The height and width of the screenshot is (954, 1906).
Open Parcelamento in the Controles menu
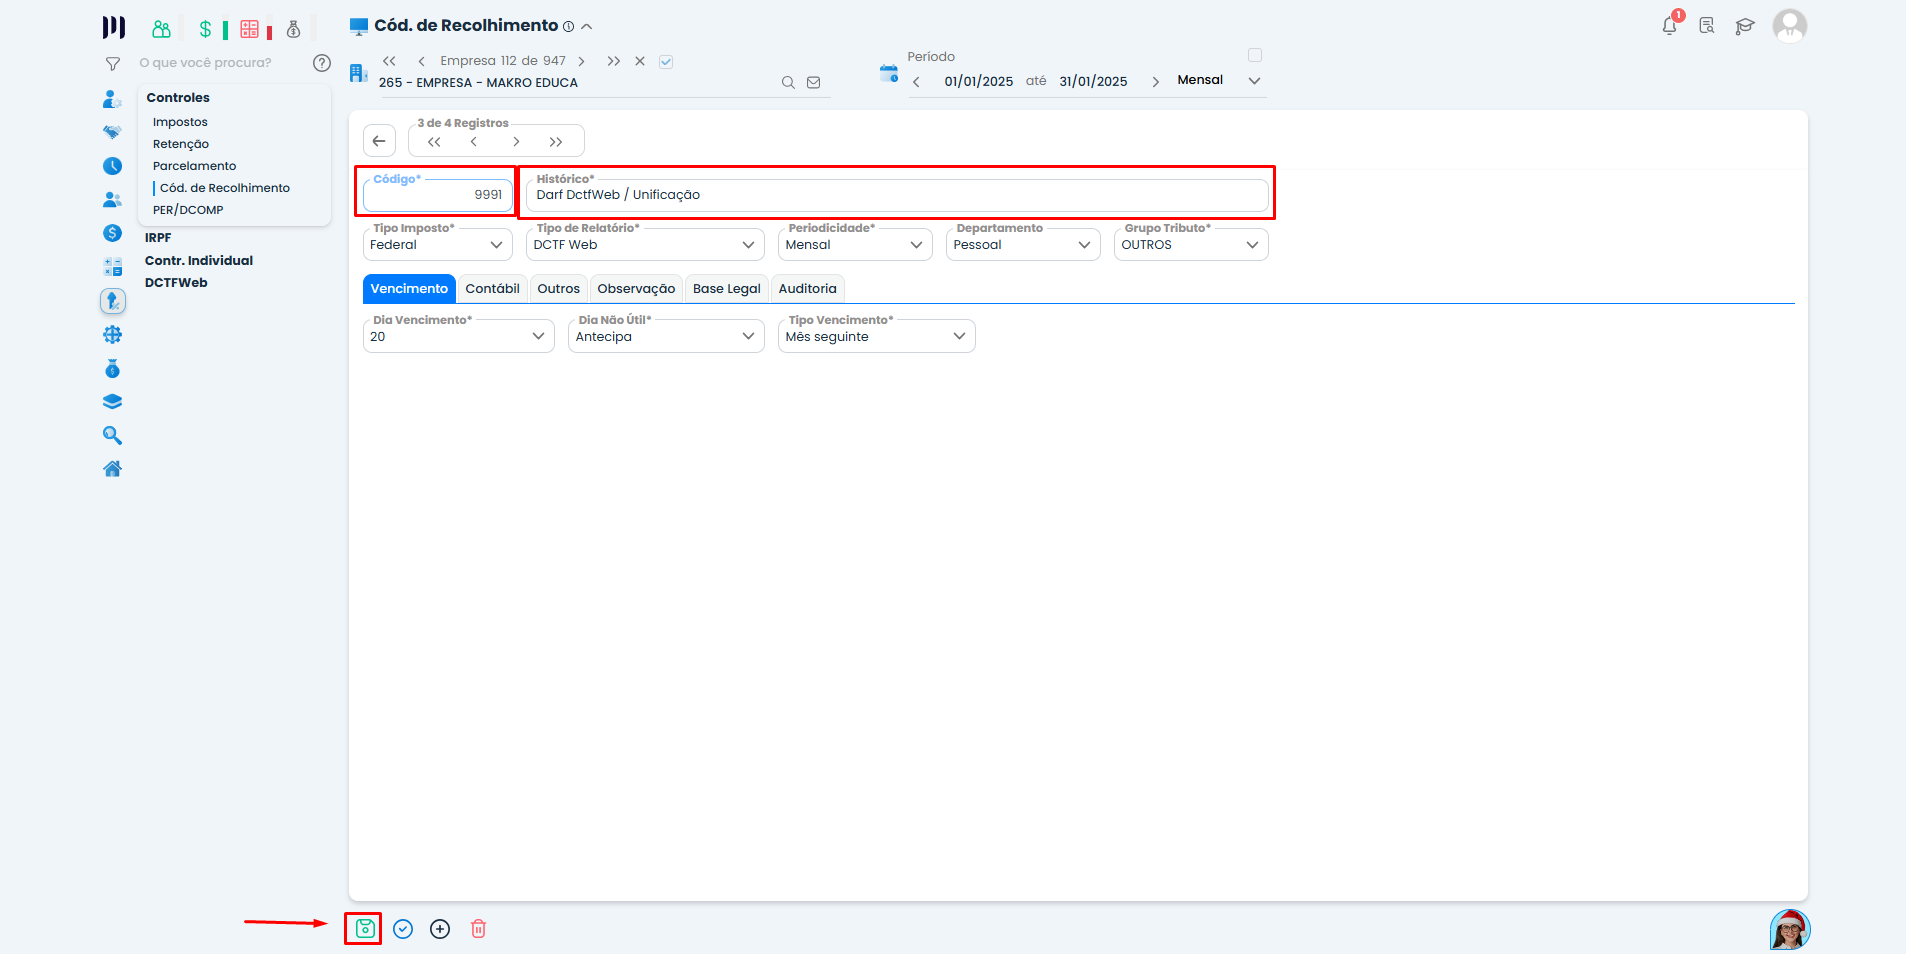tap(194, 166)
